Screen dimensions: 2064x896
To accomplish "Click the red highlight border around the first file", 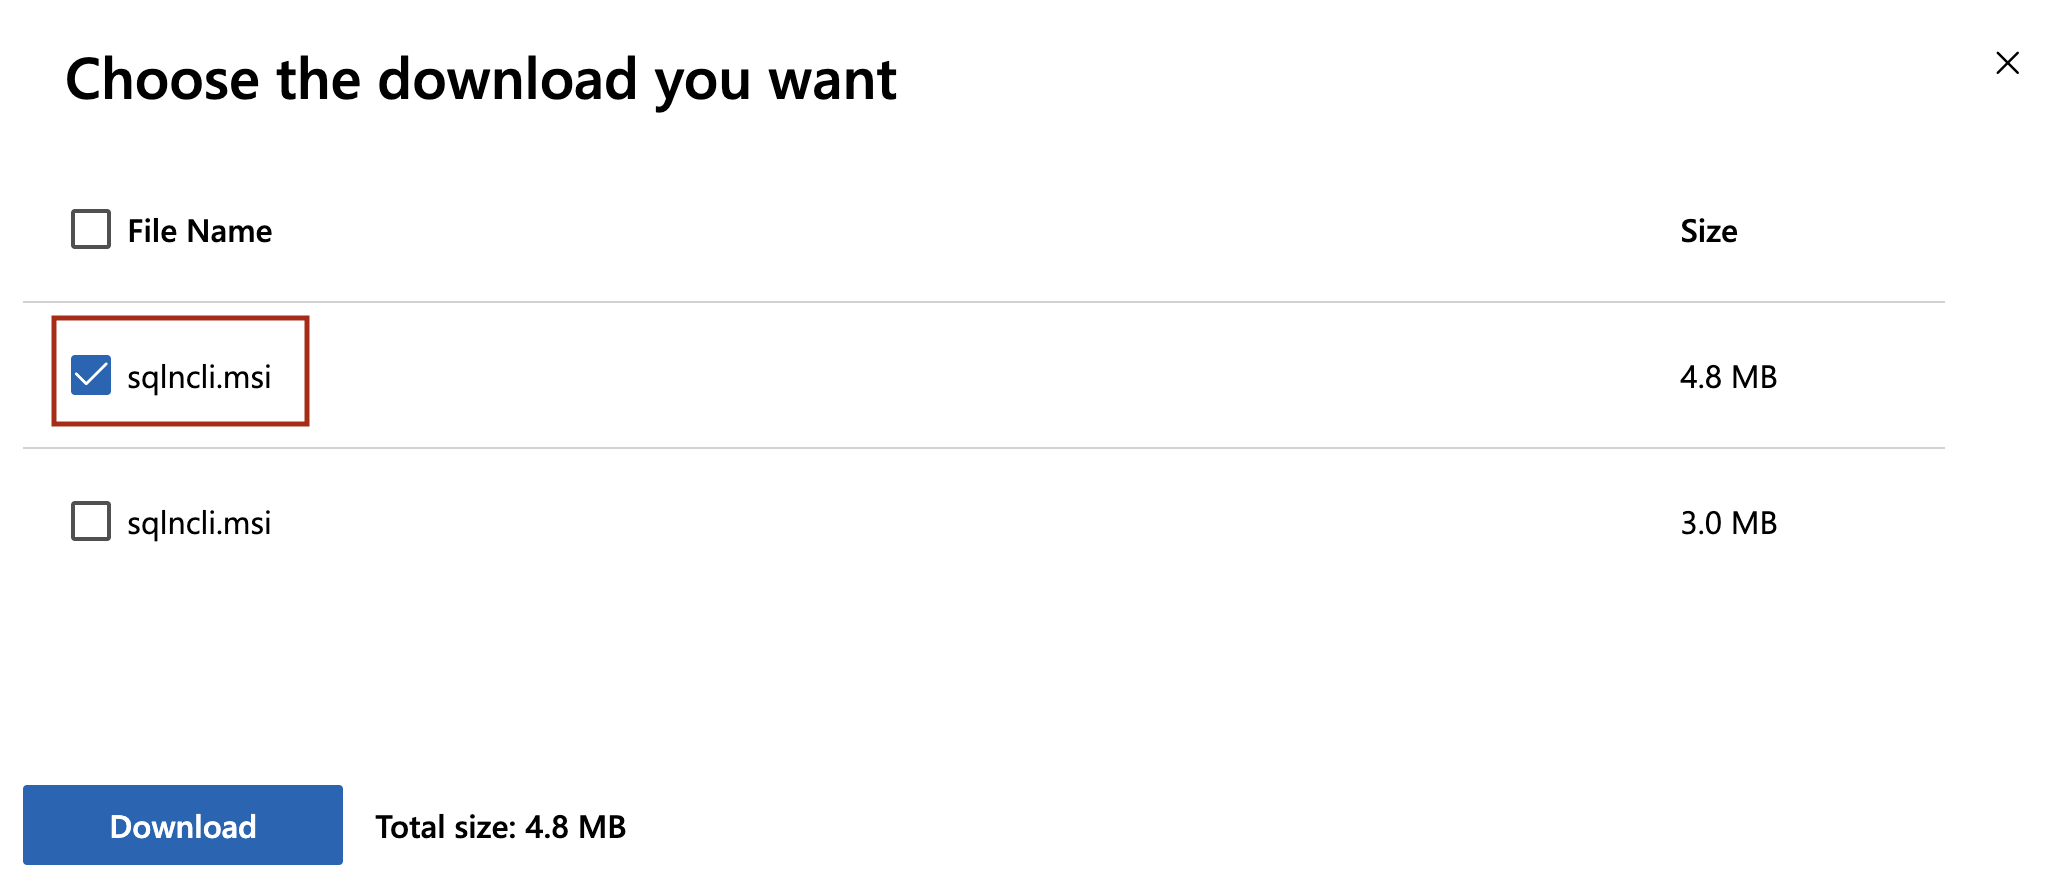I will 180,319.
